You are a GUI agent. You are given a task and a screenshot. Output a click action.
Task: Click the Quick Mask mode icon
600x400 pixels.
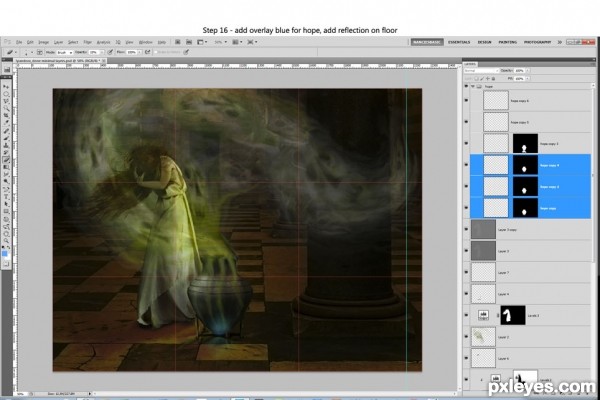(x=7, y=264)
